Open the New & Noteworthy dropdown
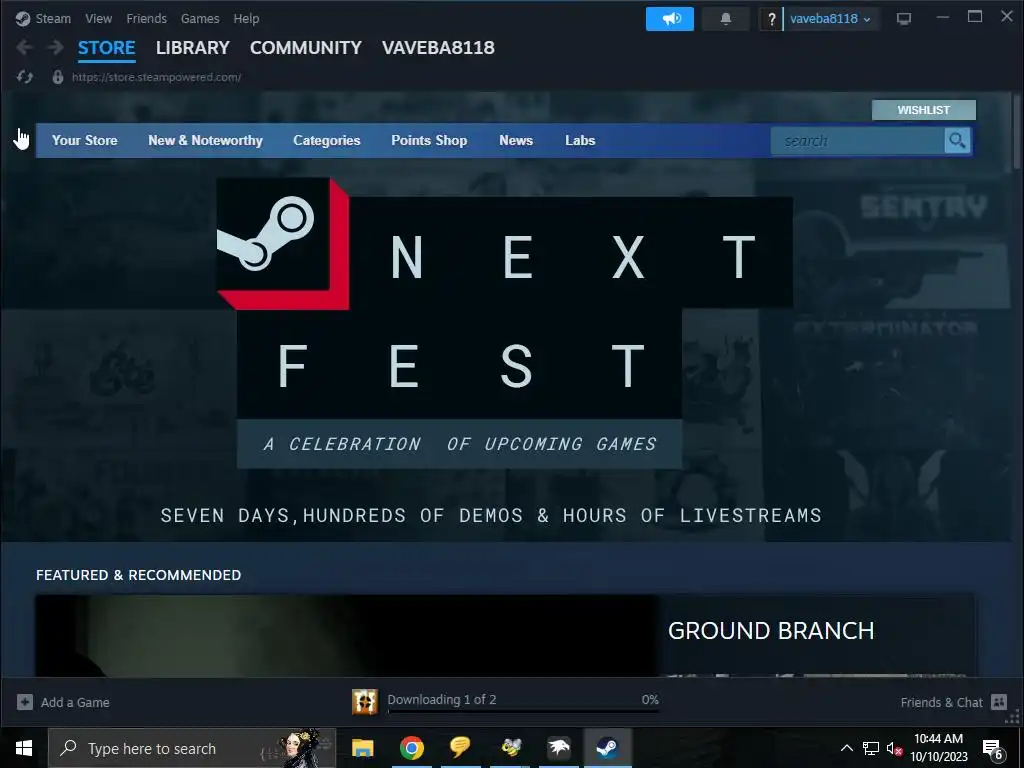This screenshot has width=1024, height=768. [x=205, y=140]
